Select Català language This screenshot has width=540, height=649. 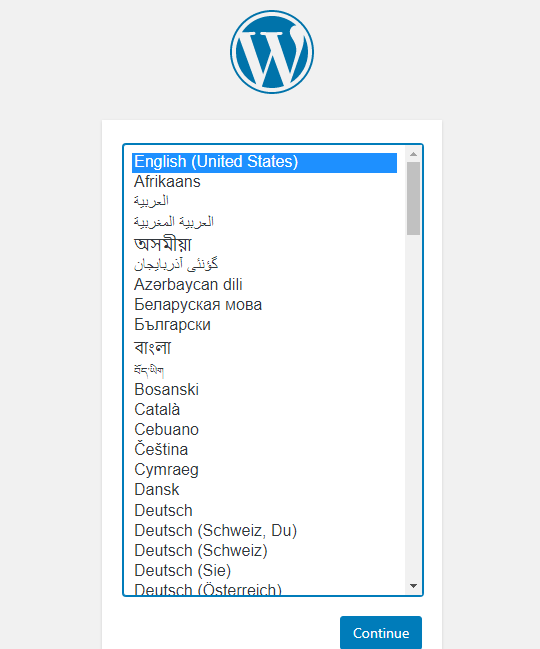click(x=264, y=410)
